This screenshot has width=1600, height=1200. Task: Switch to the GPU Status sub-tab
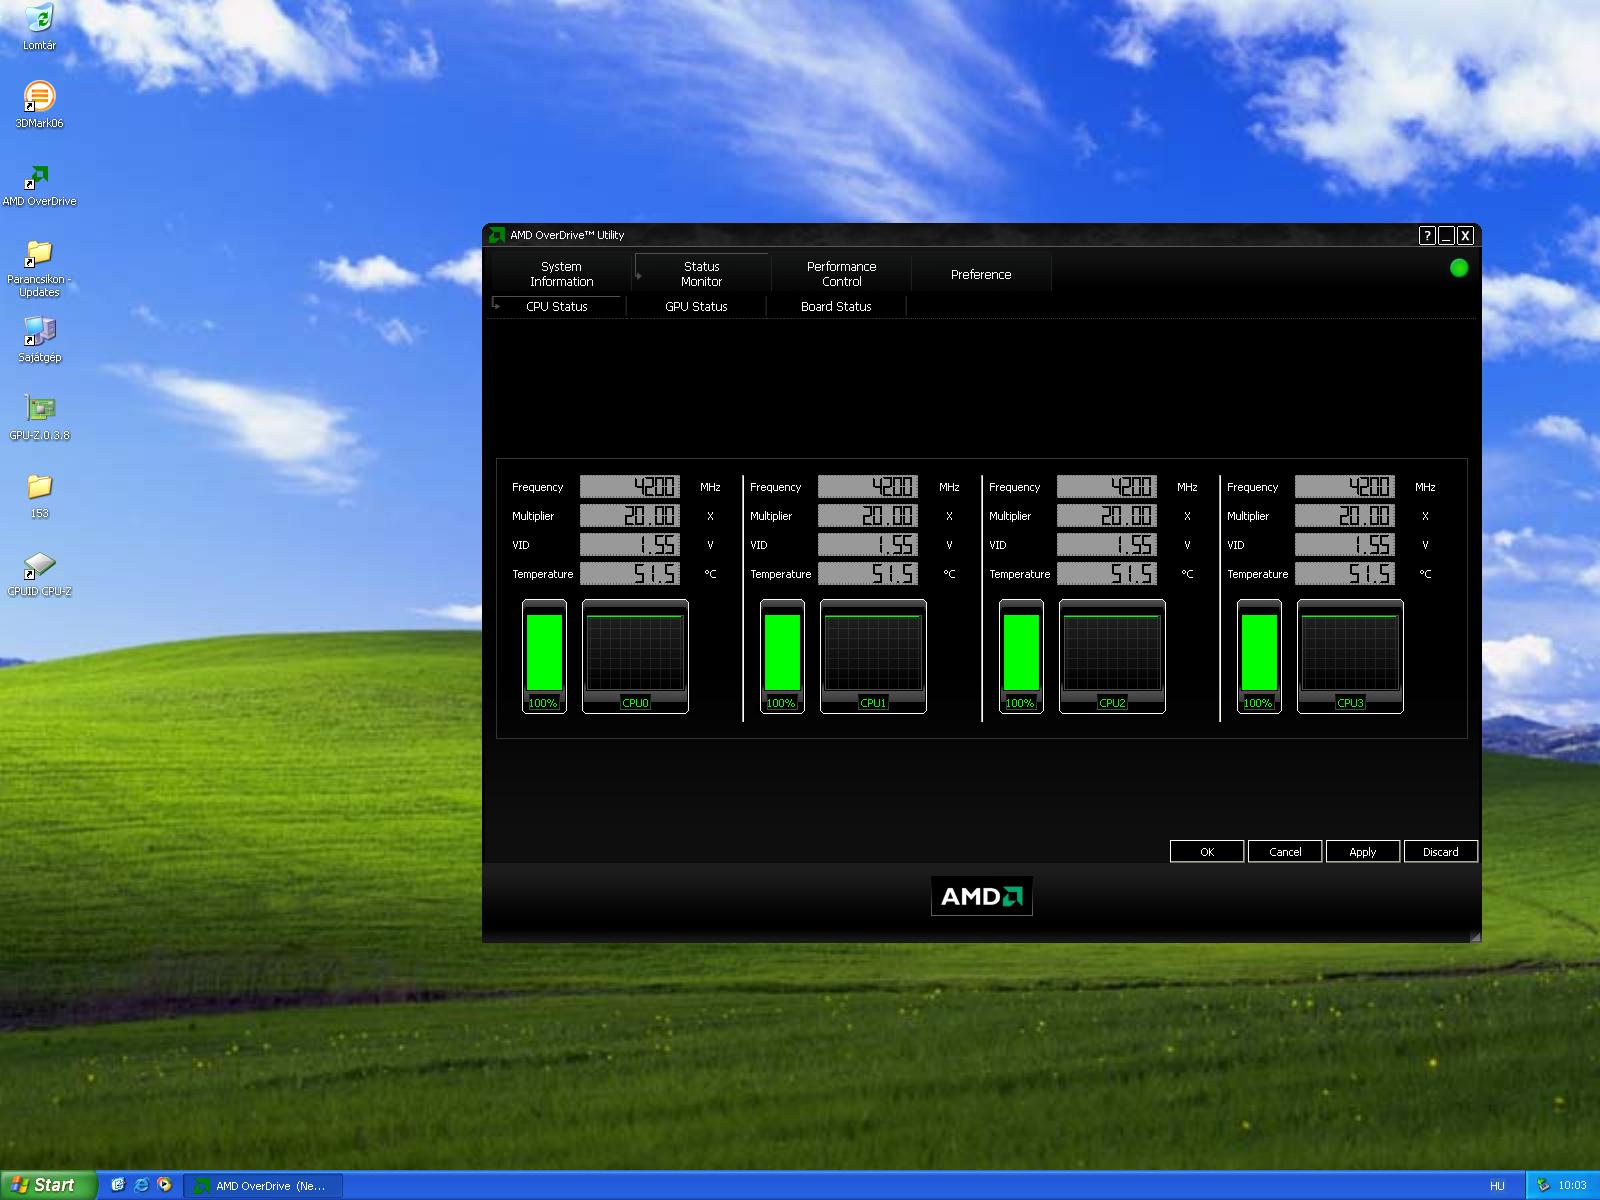coord(696,307)
